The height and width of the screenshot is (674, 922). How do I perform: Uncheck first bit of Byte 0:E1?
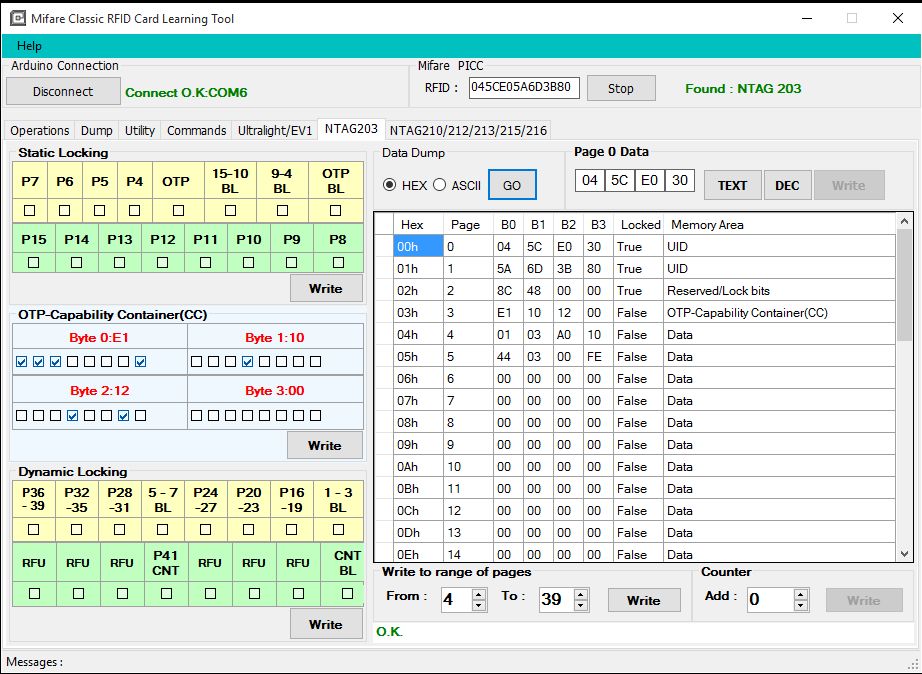click(x=22, y=362)
